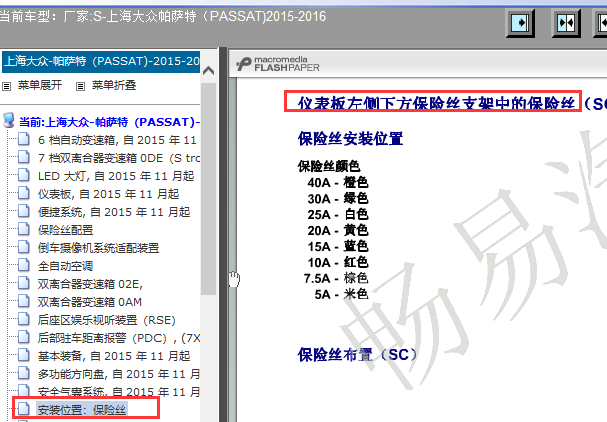This screenshot has height=422, width=607.
Task: Click the document icon beside 倒车摄像机系统适配装置
Action: [x=24, y=247]
